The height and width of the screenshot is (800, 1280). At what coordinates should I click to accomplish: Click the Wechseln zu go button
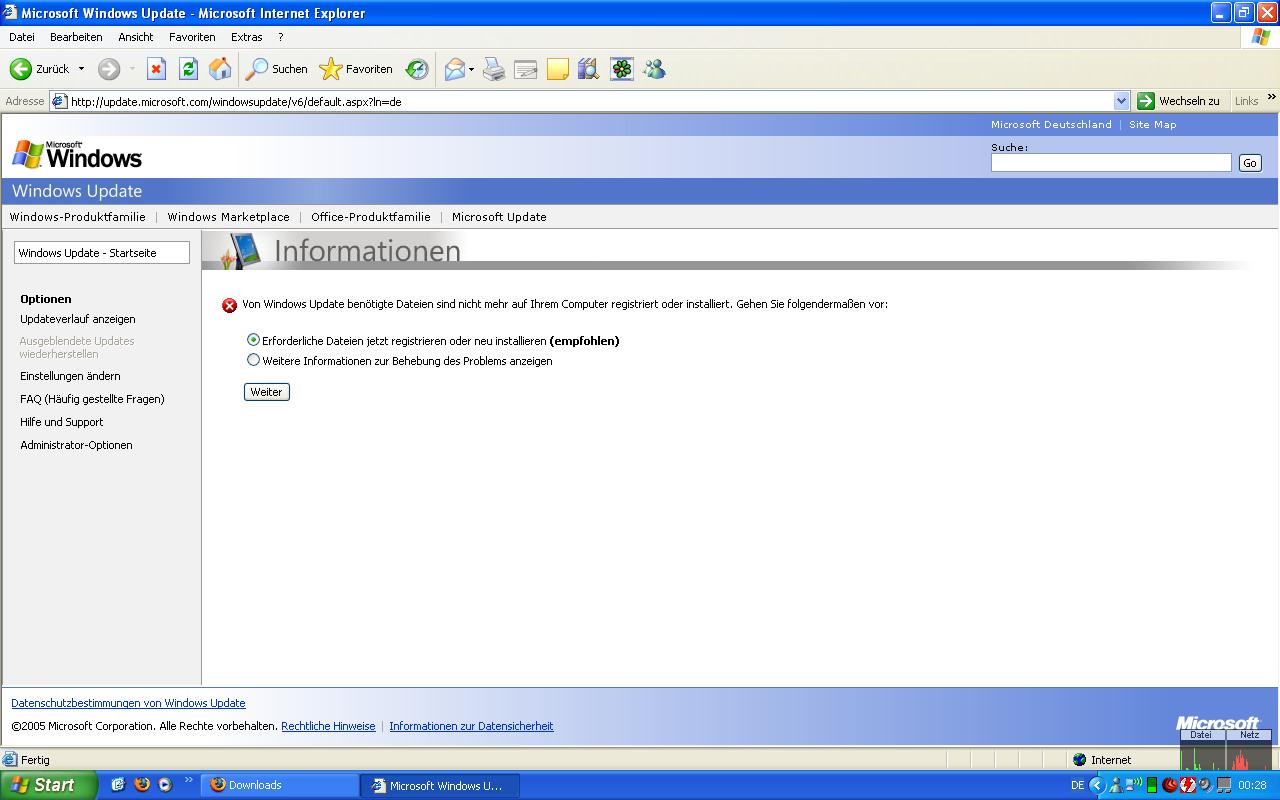point(1179,101)
